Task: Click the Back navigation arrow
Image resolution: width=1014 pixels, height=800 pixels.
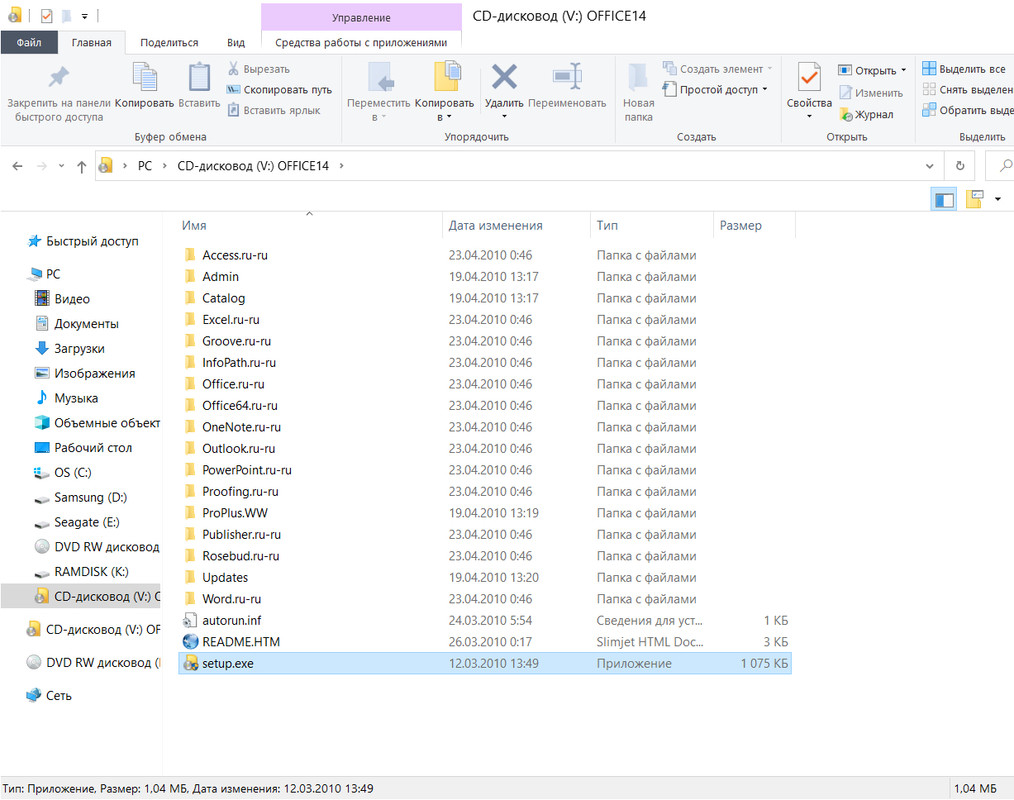Action: (x=17, y=166)
